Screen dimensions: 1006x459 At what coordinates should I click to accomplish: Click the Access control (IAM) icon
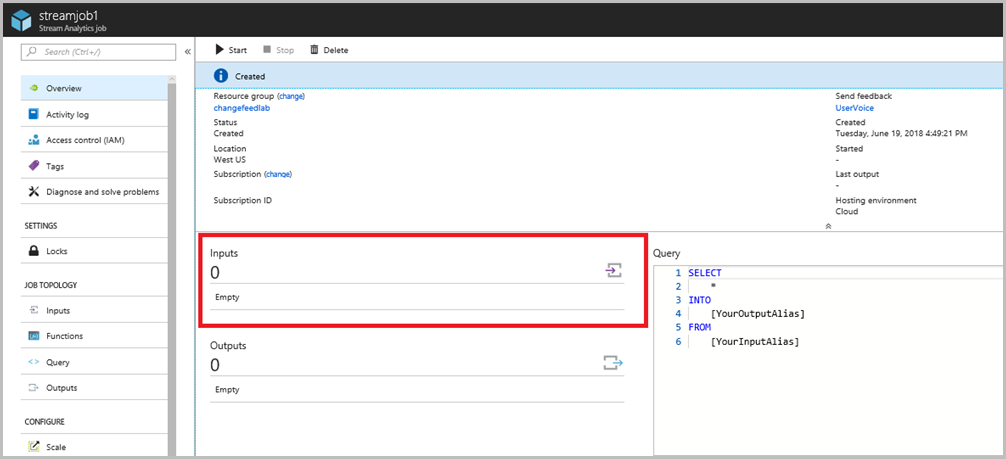click(34, 140)
